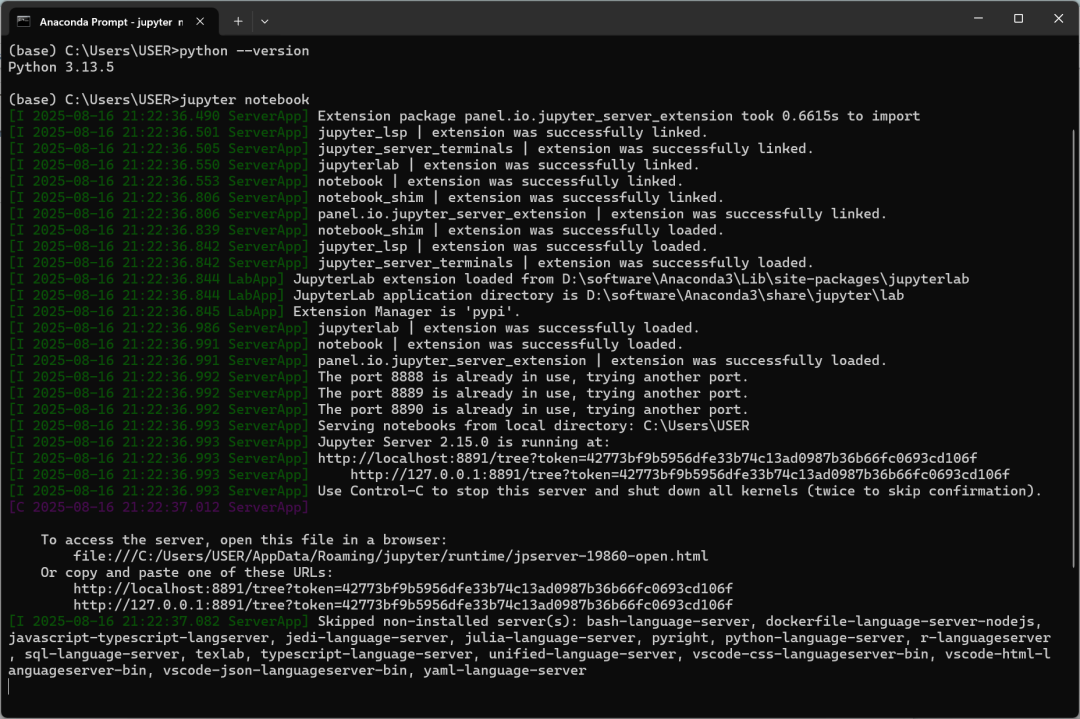Click 'jupyter_server_terminals | extension was successfully linked' line
Screen dimensions: 1080x719
[565, 149]
